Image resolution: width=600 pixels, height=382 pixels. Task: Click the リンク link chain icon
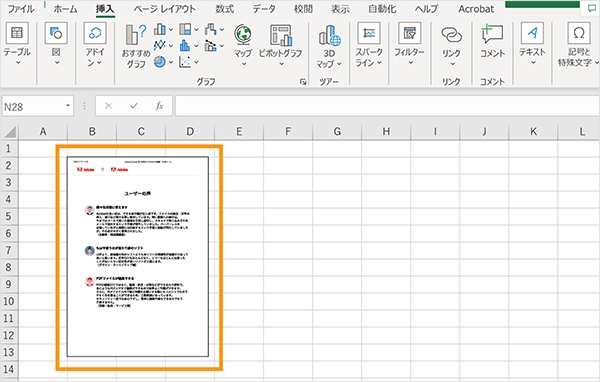(452, 34)
